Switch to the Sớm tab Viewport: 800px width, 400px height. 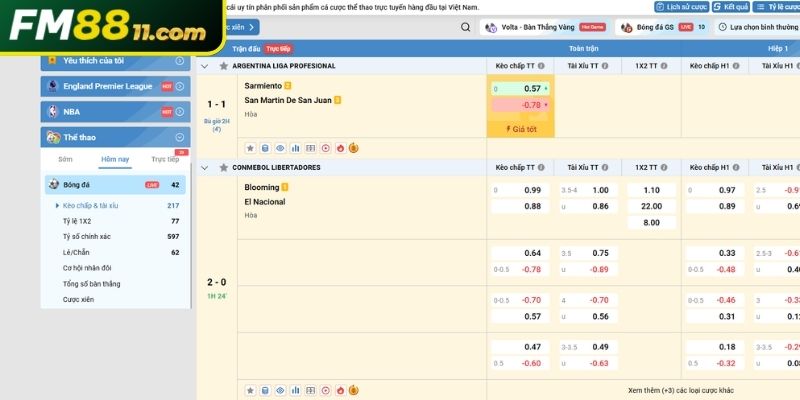(65, 160)
